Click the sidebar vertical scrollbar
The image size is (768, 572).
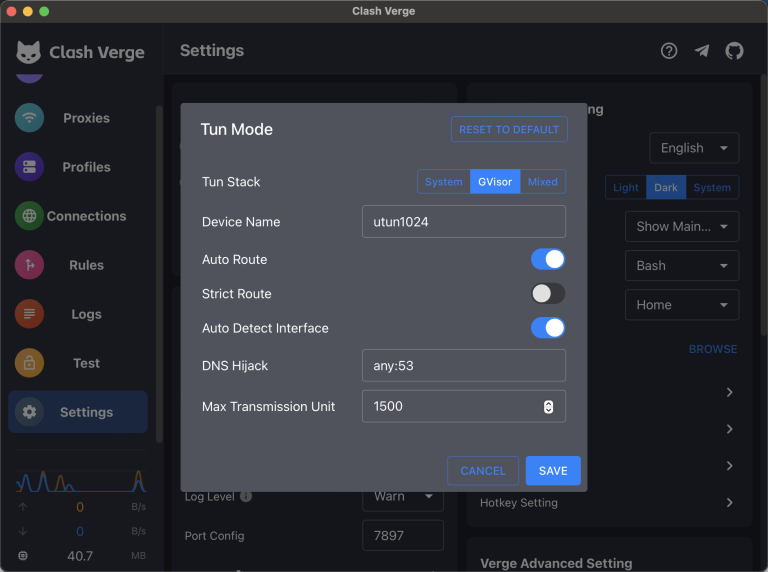159,274
